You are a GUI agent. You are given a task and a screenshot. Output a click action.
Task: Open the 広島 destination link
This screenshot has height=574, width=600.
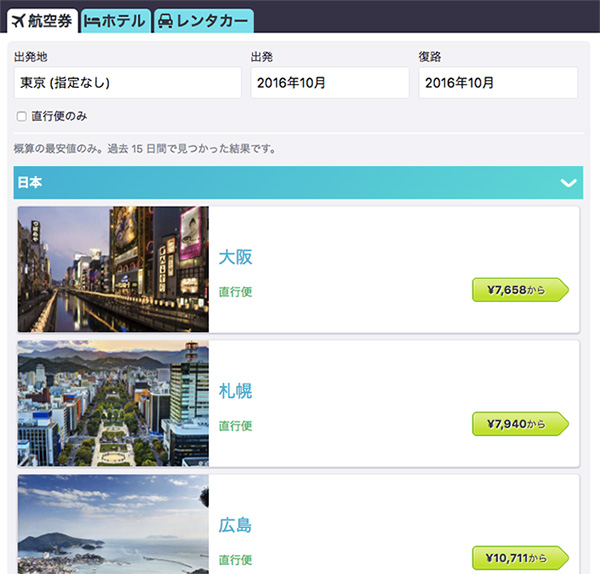click(x=235, y=525)
